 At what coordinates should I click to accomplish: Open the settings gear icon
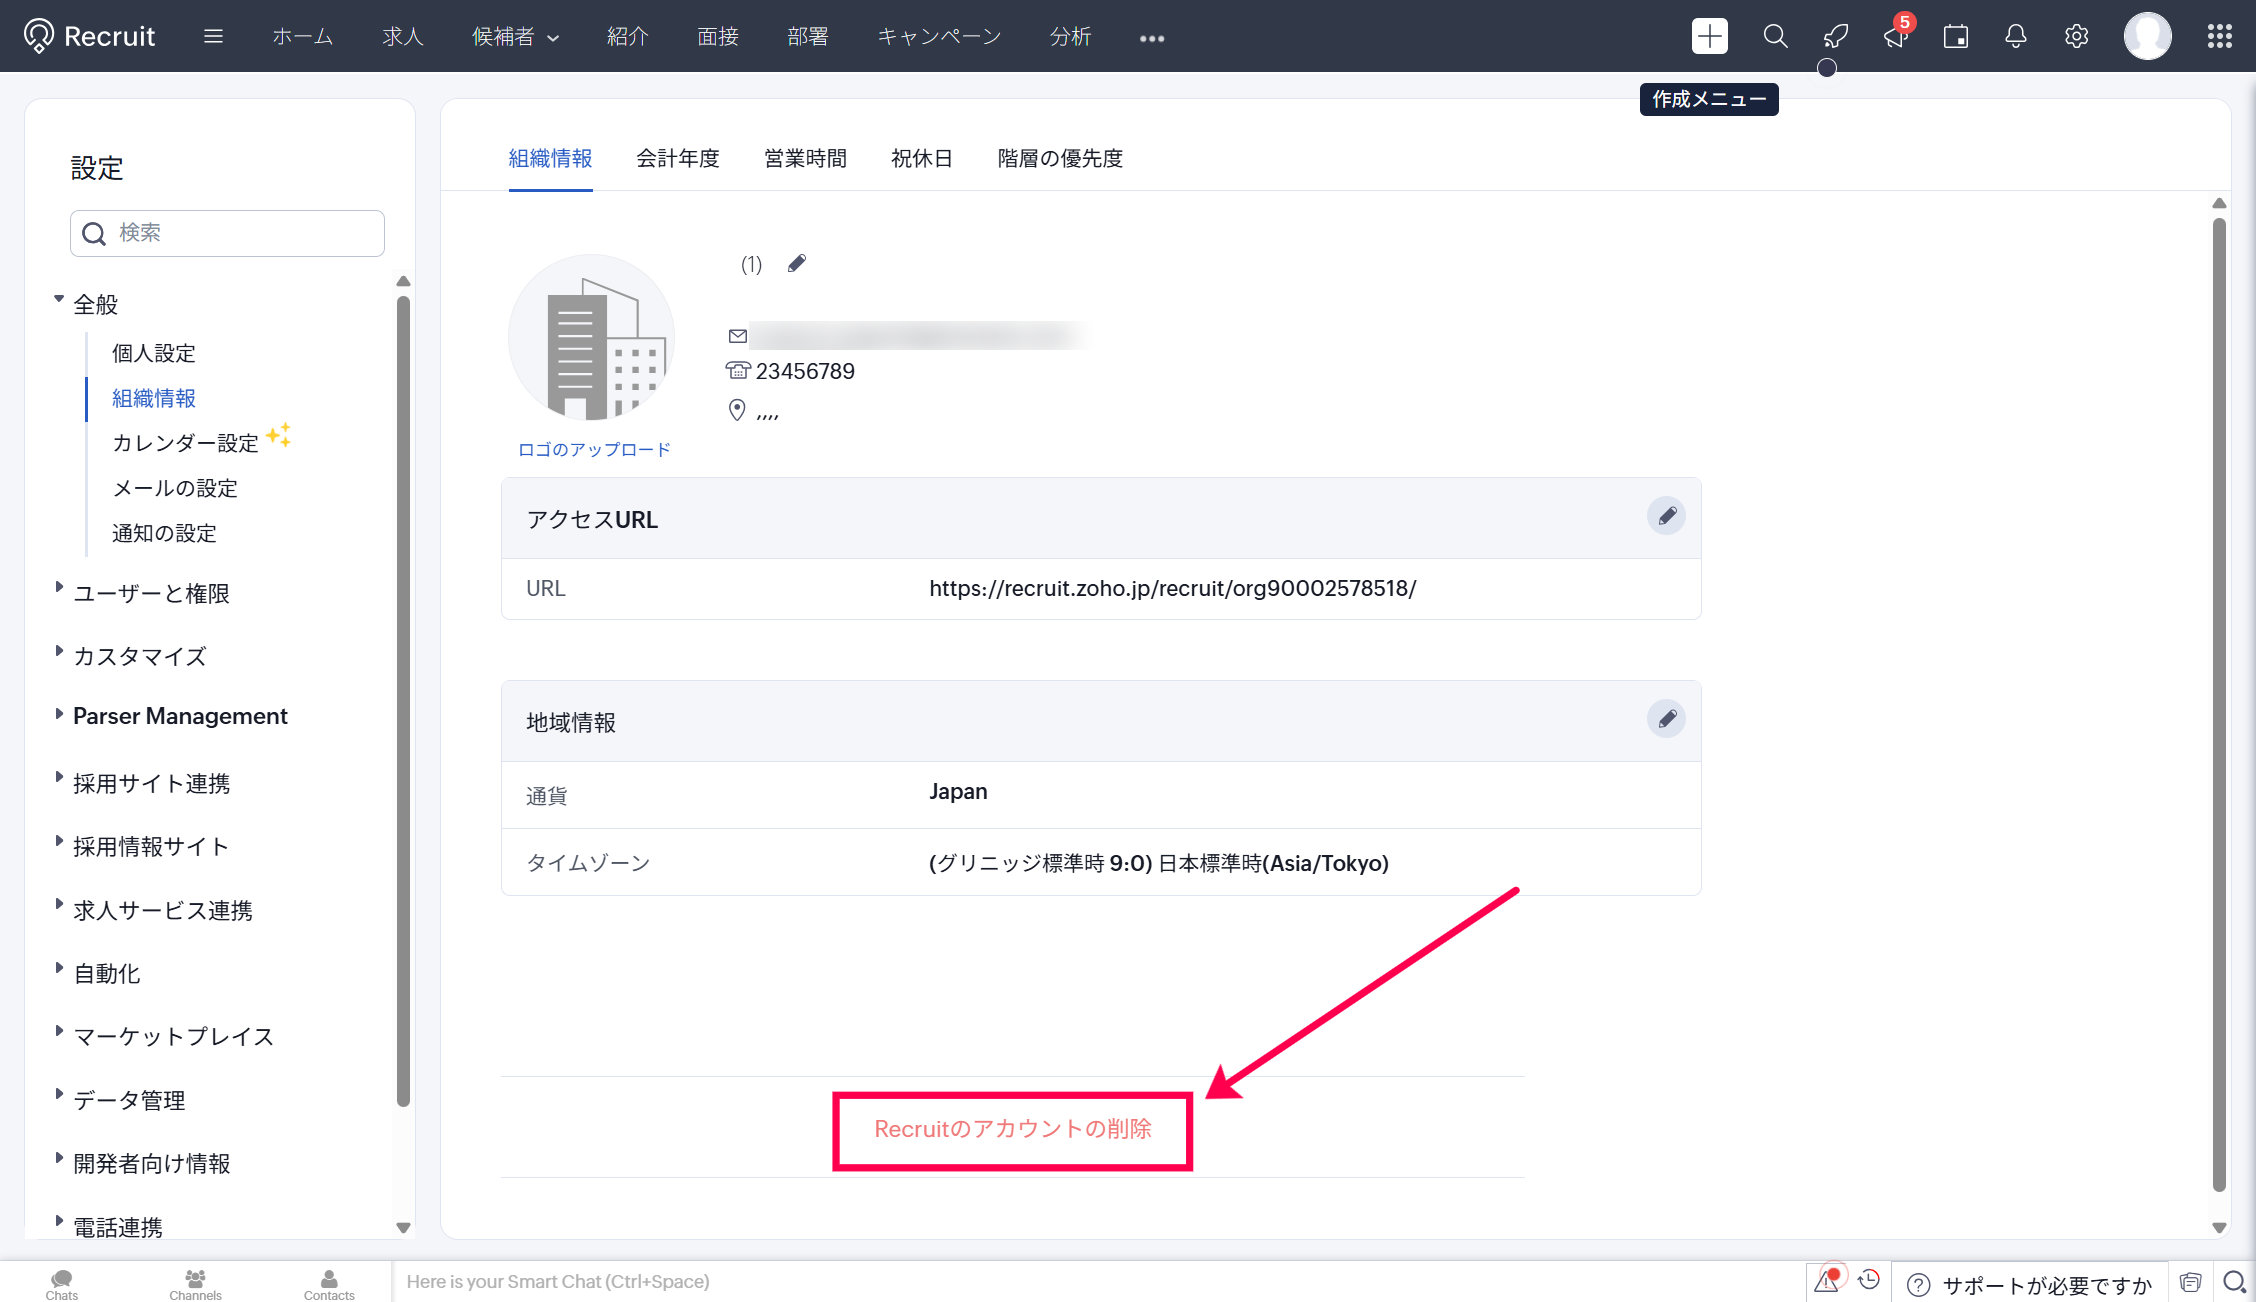coord(2076,37)
